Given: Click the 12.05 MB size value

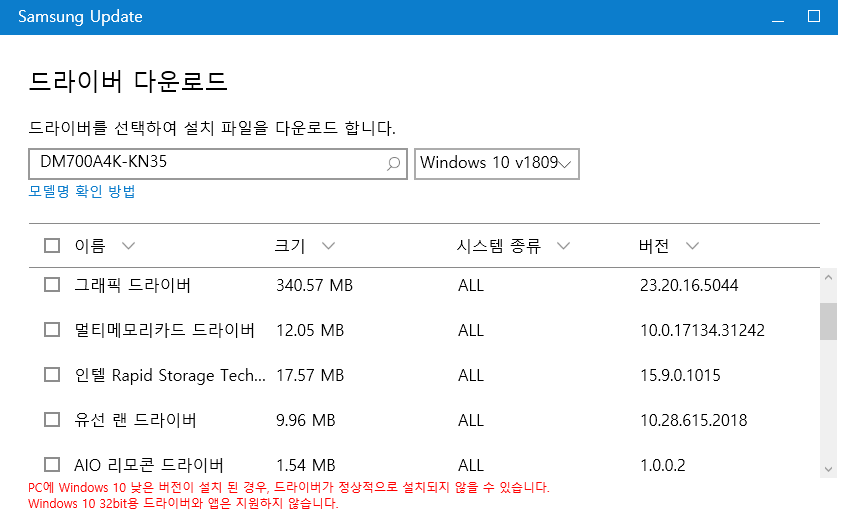Looking at the screenshot, I should point(310,330).
